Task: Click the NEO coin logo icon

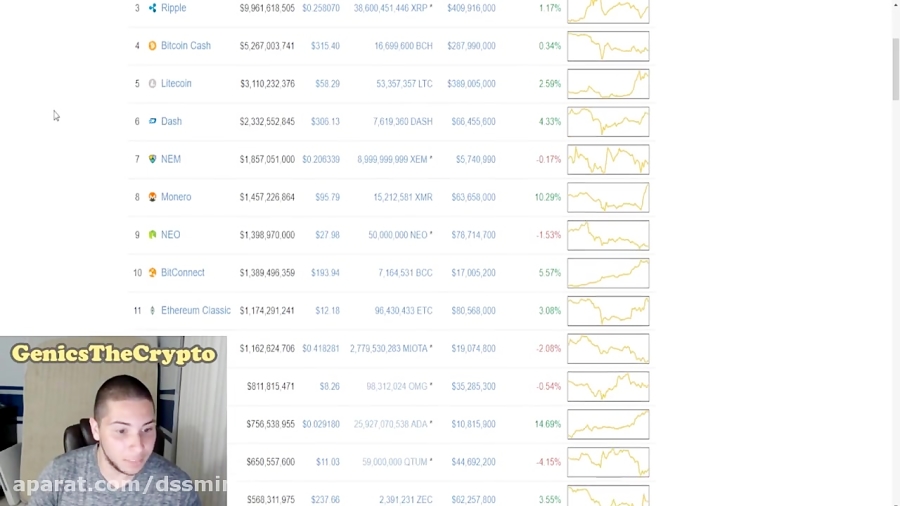Action: [x=152, y=235]
